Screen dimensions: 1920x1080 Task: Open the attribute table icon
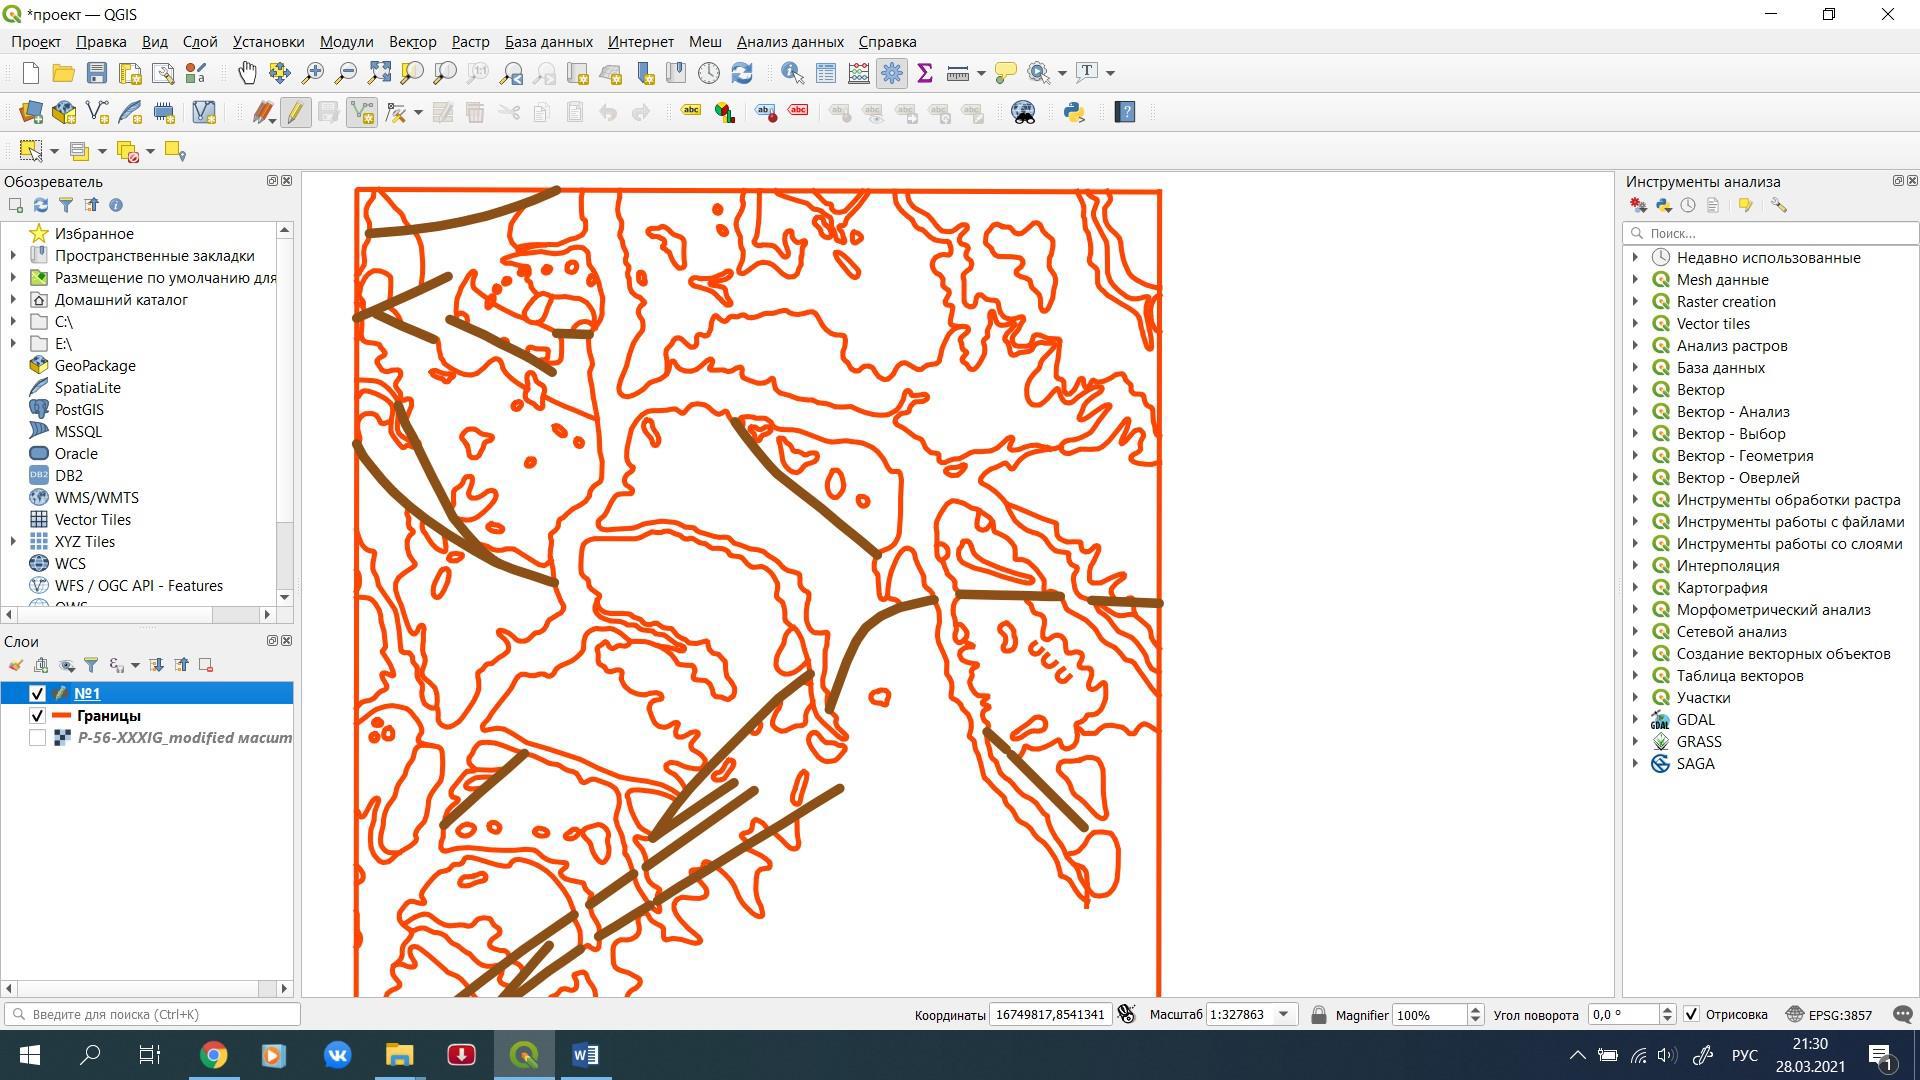[826, 72]
